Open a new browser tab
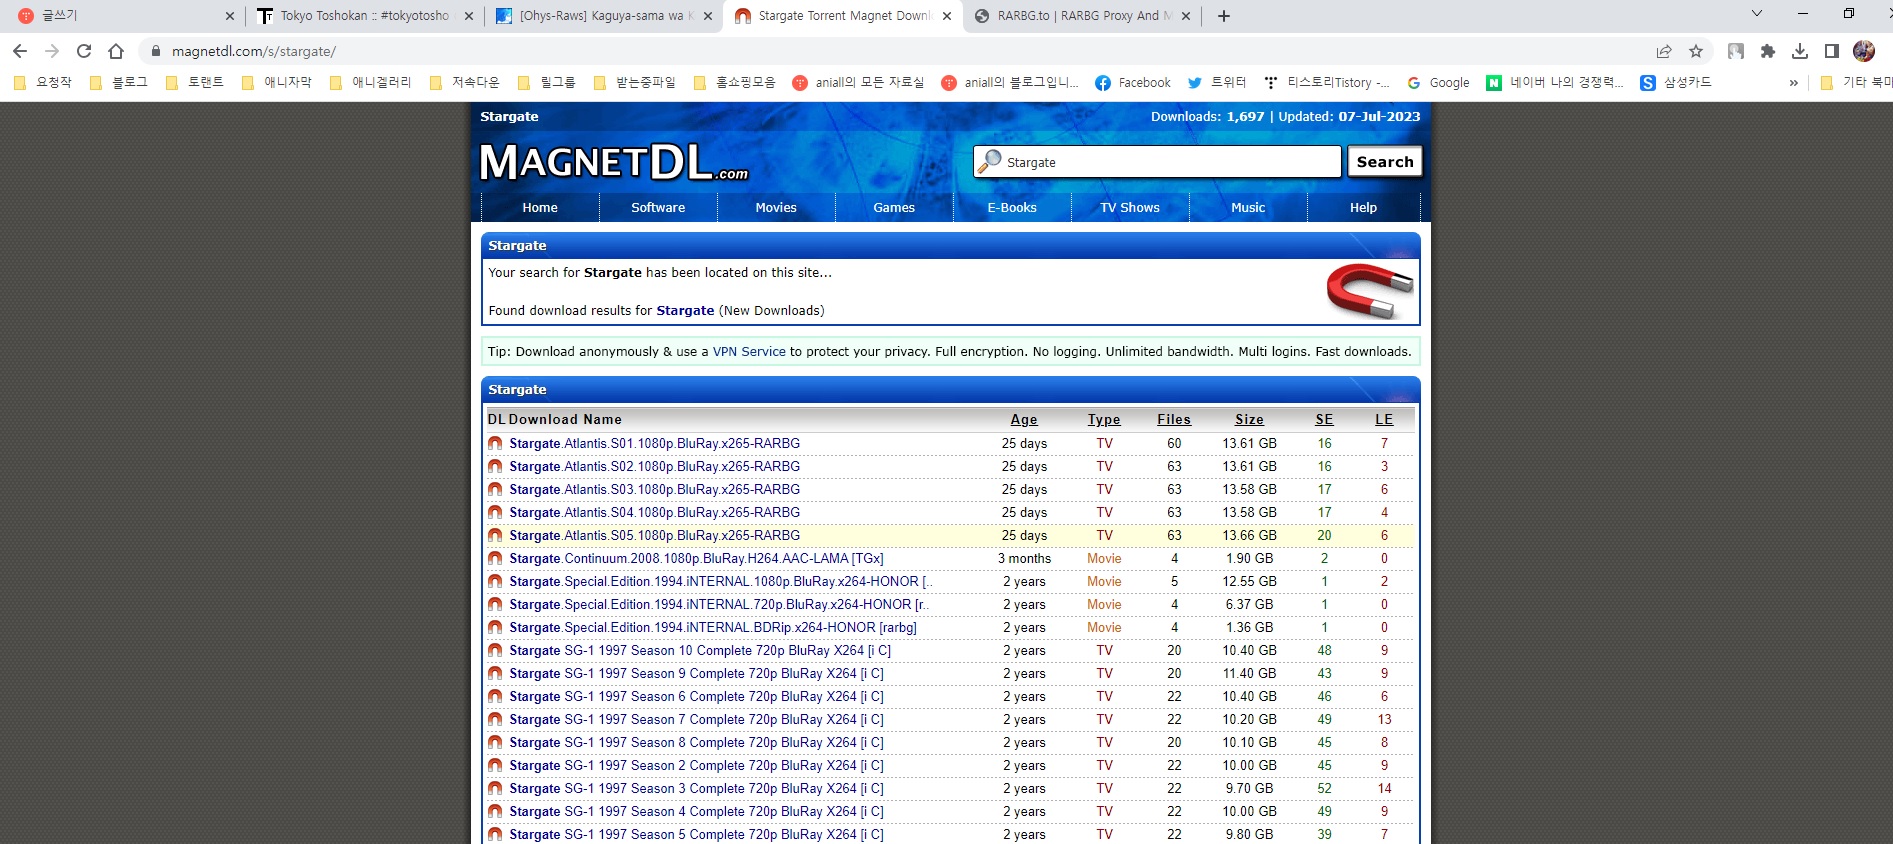 point(1224,16)
